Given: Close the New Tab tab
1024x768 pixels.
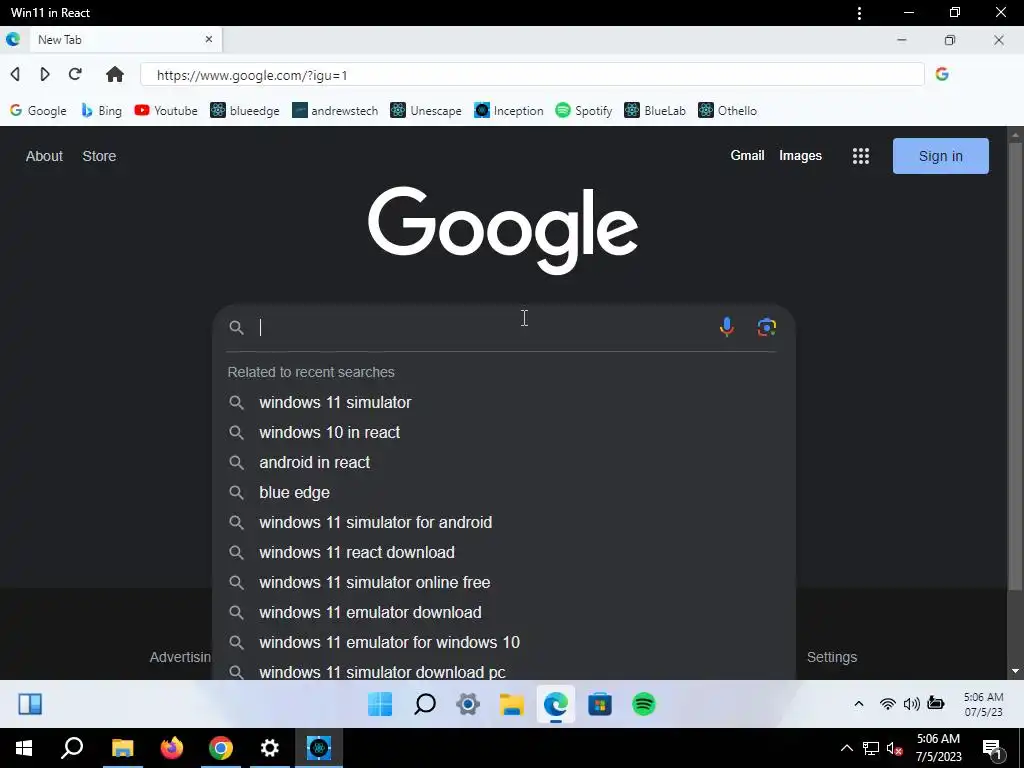Looking at the screenshot, I should [209, 39].
